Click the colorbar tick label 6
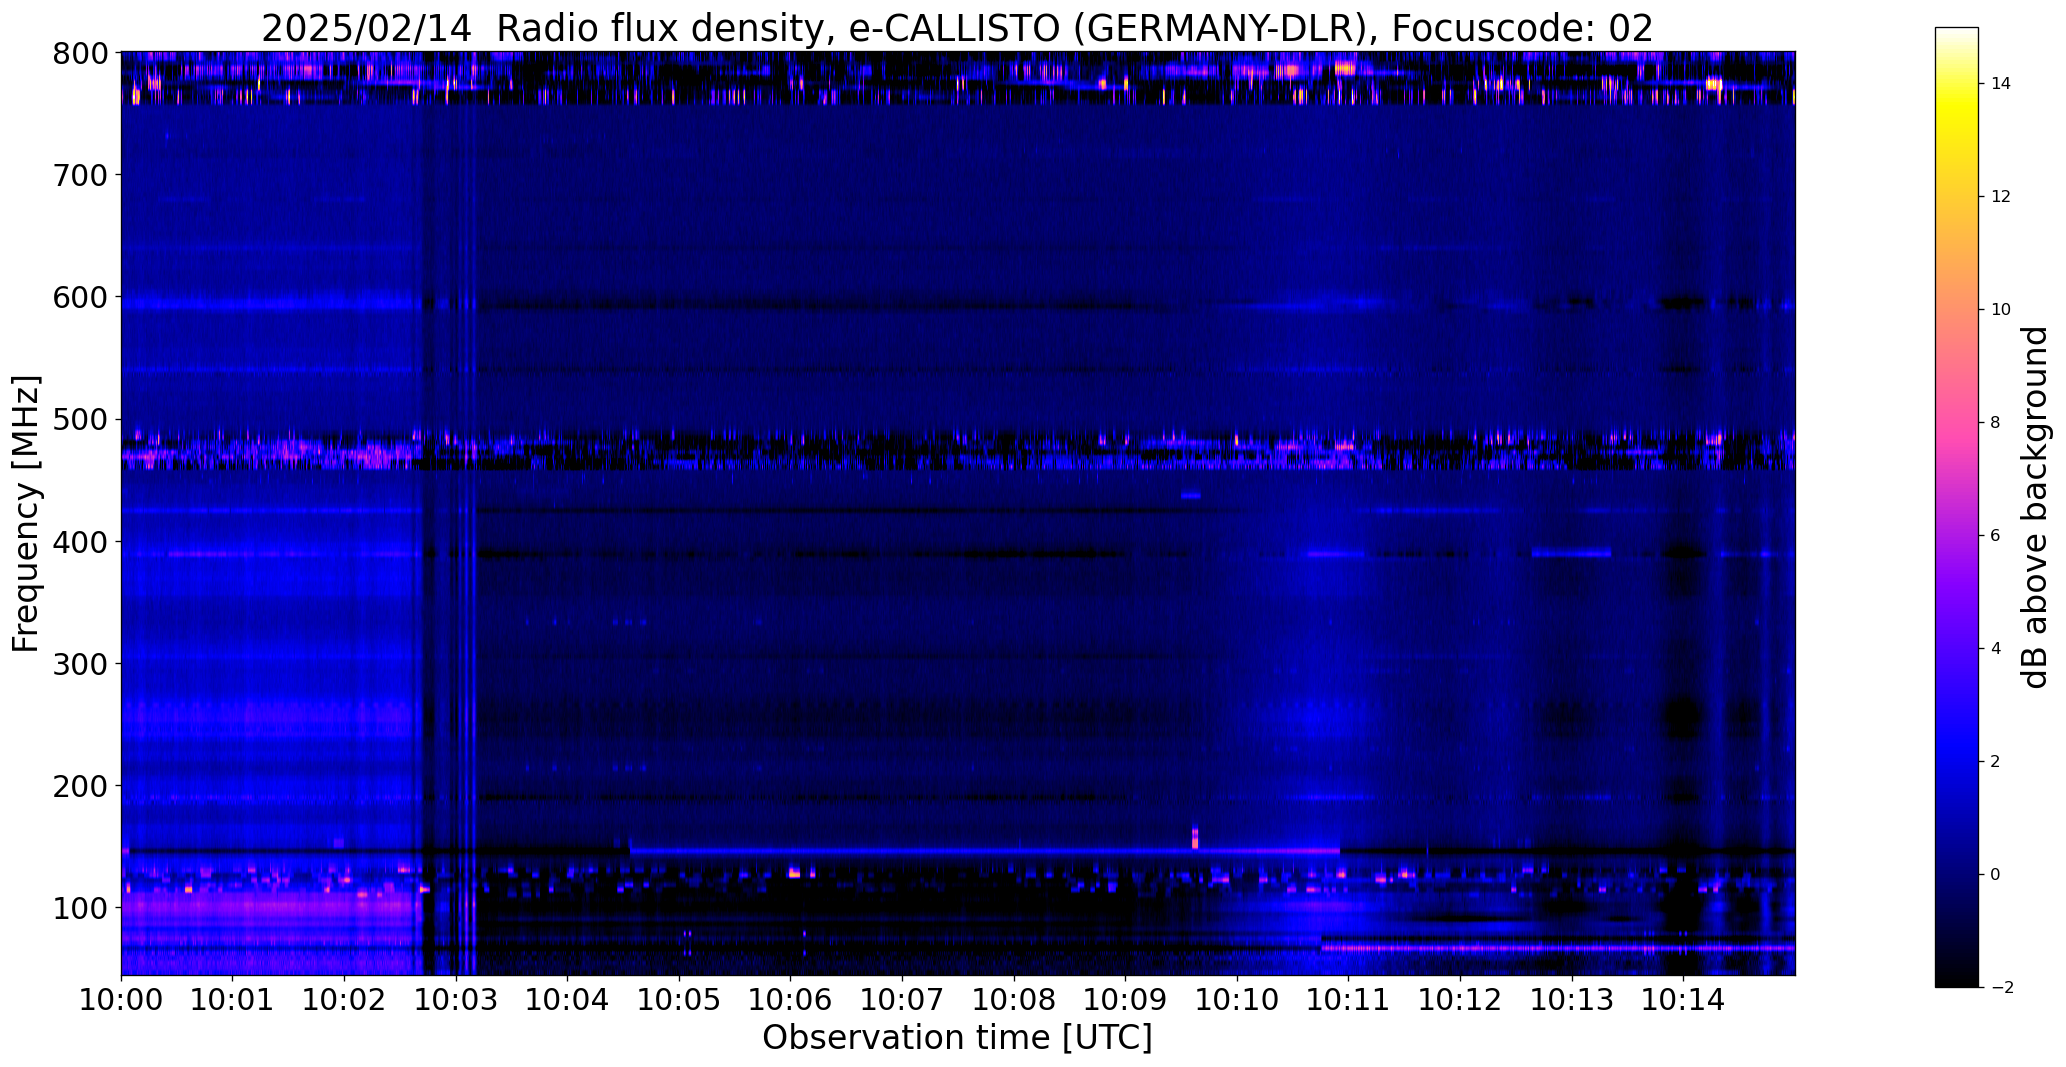The width and height of the screenshot is (2066, 1067). 1996,536
